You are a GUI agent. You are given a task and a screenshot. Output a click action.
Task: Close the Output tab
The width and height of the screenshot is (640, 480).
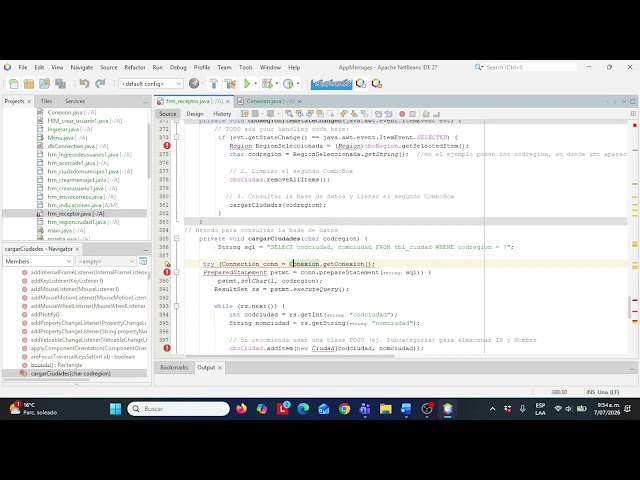tap(220, 368)
